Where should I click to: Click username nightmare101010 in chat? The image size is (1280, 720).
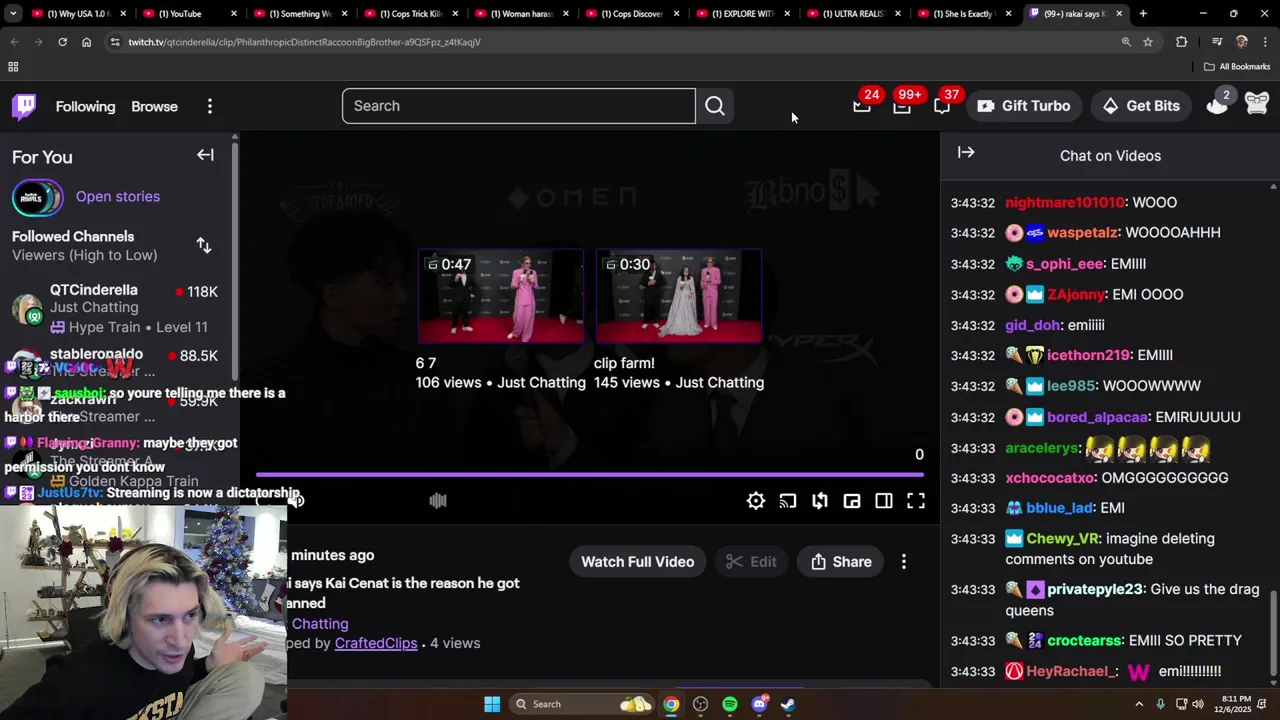[1065, 203]
